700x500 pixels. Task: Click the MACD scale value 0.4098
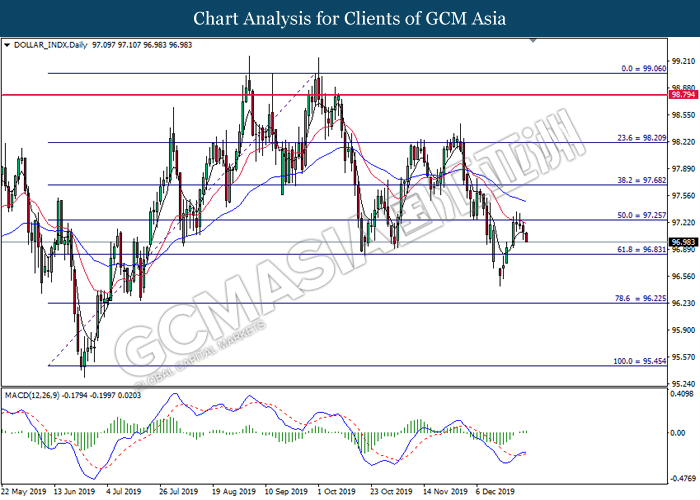(x=682, y=394)
